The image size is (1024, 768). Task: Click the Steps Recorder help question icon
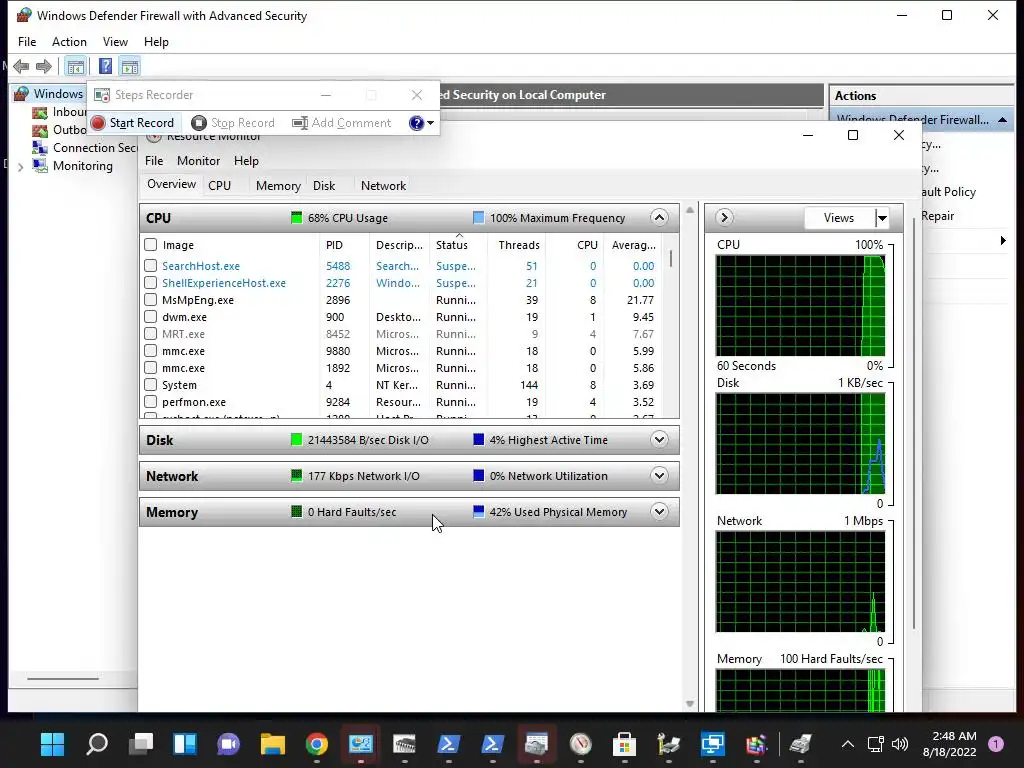click(416, 123)
